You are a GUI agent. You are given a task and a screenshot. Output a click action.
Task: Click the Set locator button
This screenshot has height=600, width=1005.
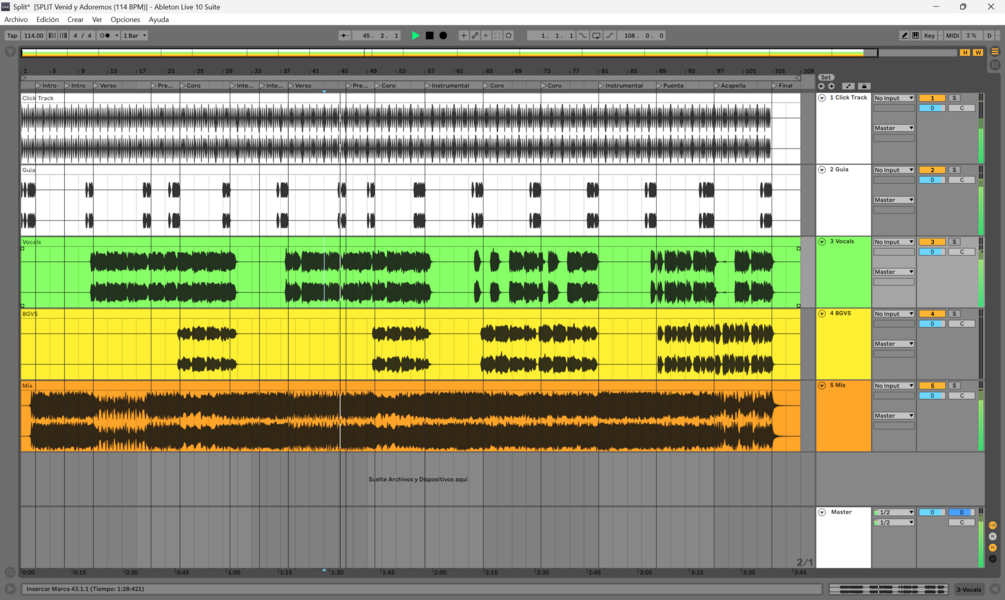pyautogui.click(x=826, y=78)
